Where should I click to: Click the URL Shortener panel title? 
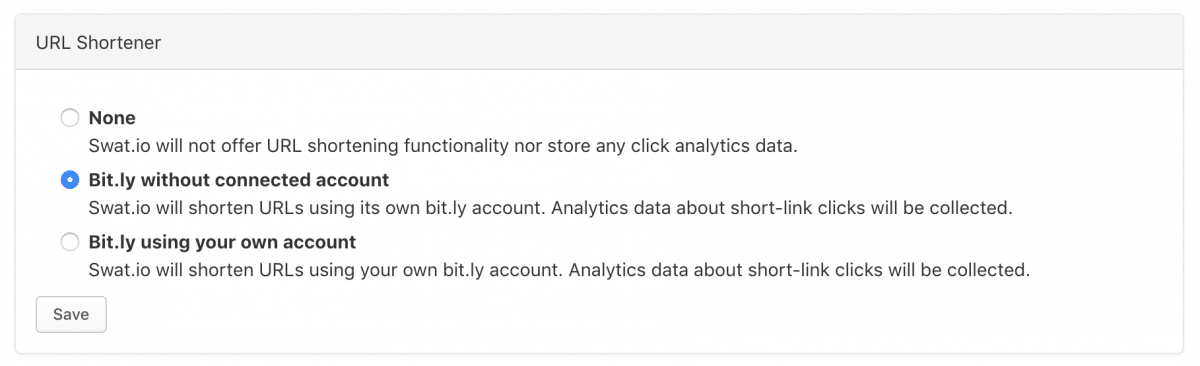(99, 42)
